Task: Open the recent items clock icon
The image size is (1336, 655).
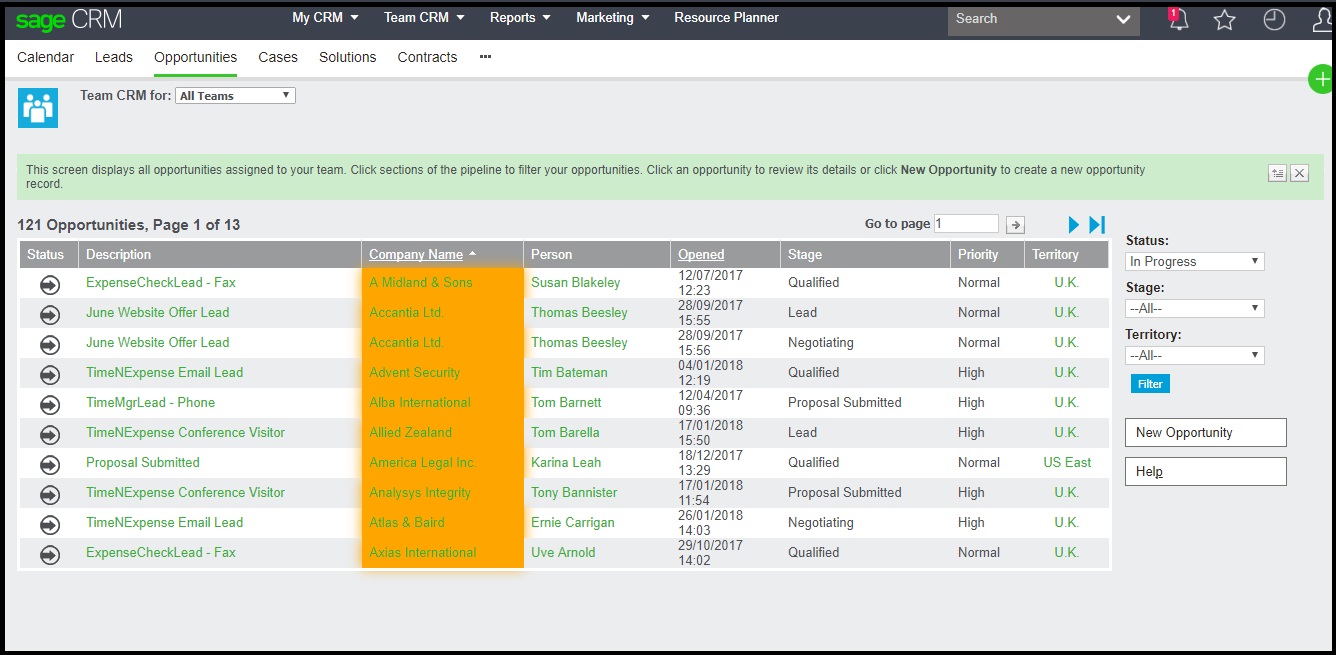Action: pyautogui.click(x=1274, y=20)
